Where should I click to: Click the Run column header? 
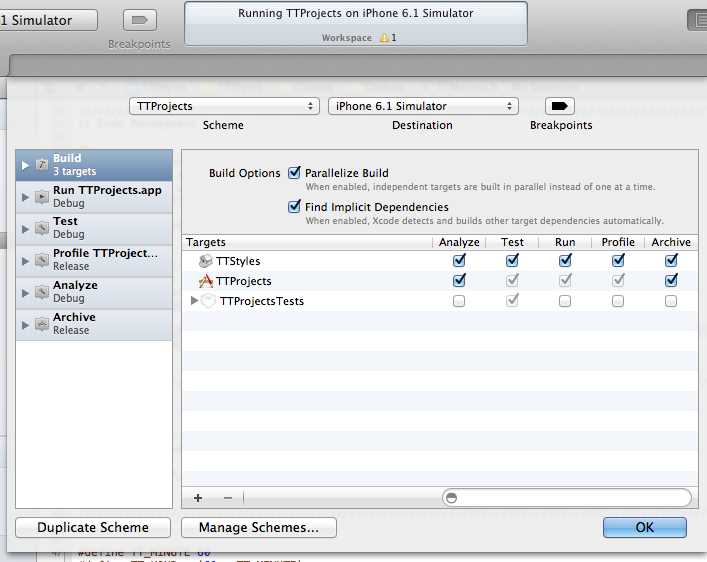point(565,242)
